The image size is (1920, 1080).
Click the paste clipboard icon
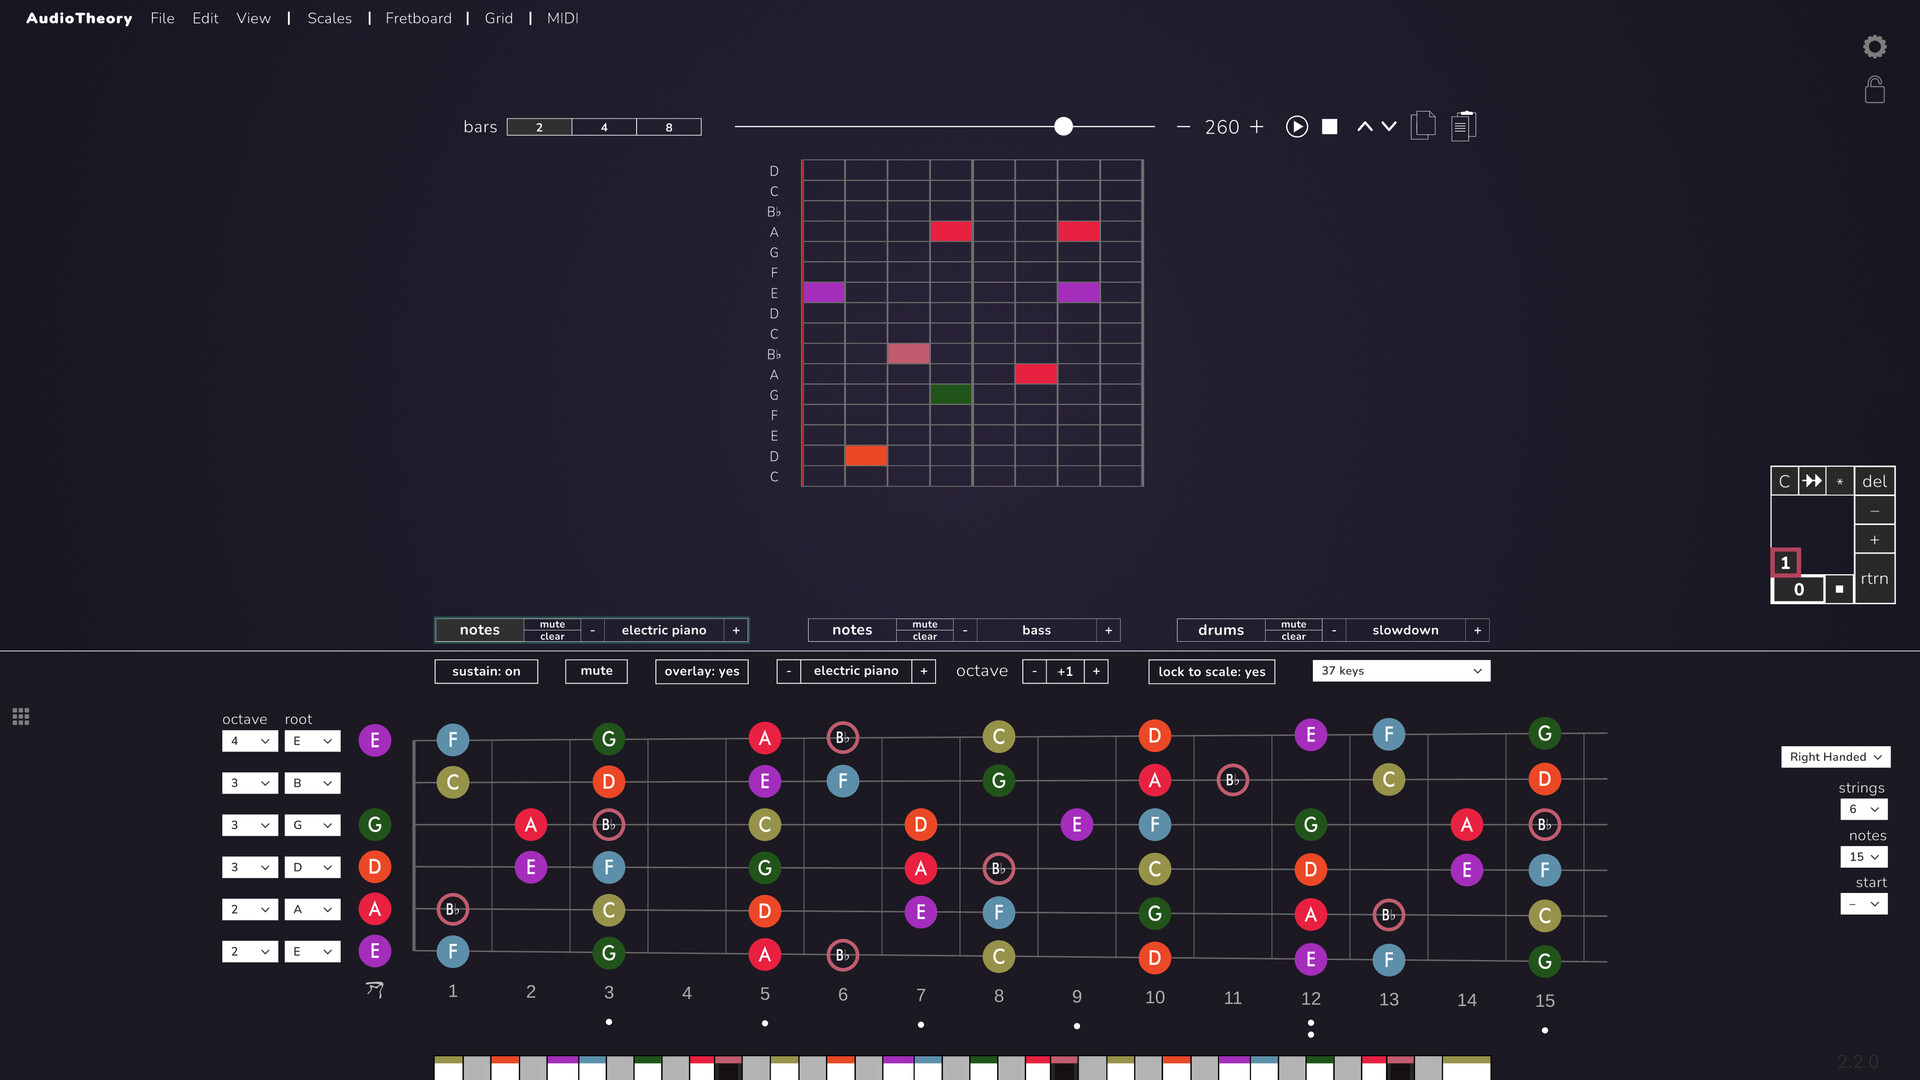(1463, 126)
